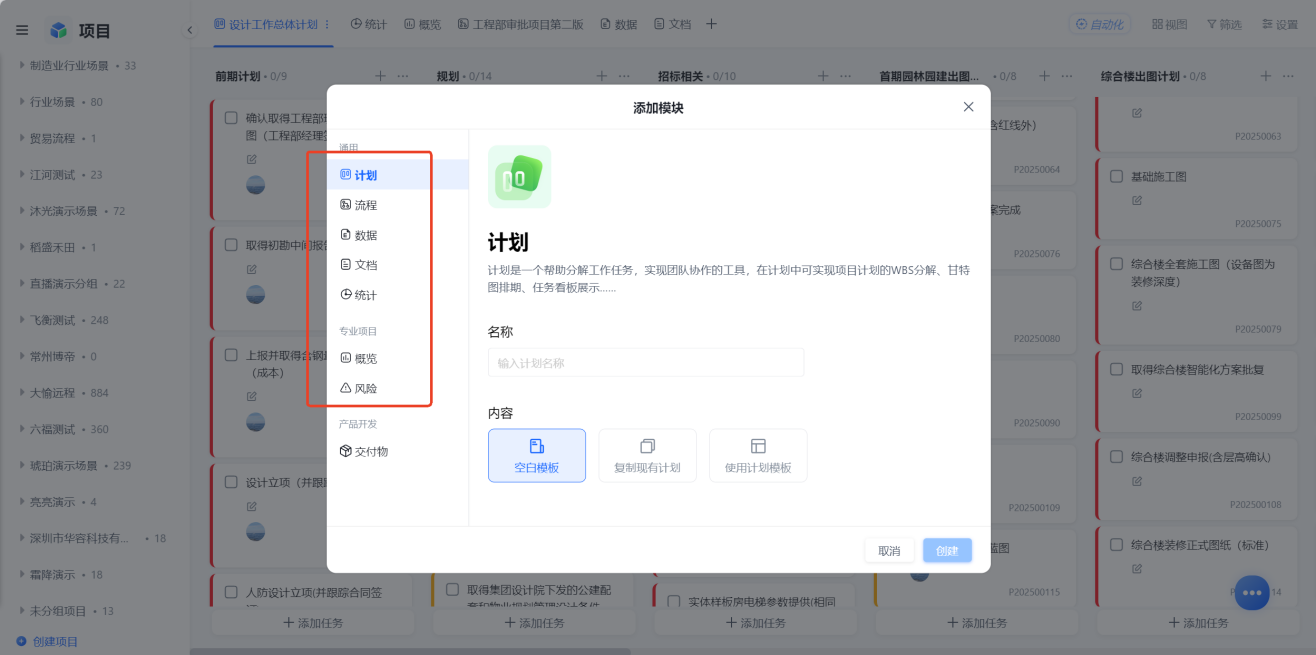
Task: Check the 人防设计立项 task checkbox
Action: point(231,593)
